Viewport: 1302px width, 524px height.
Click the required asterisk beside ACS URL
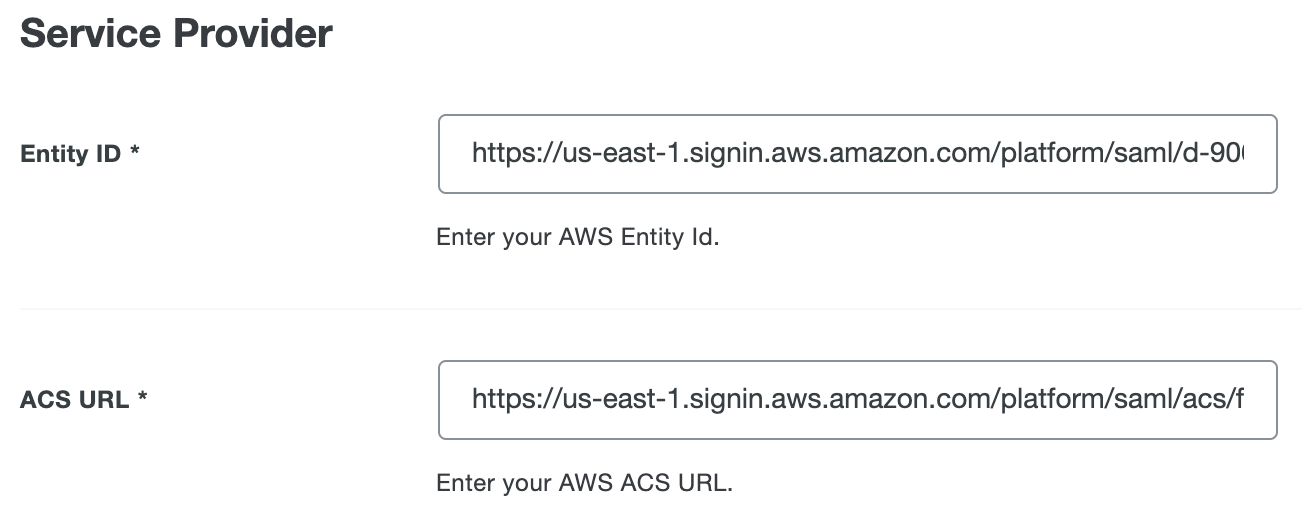tap(143, 401)
